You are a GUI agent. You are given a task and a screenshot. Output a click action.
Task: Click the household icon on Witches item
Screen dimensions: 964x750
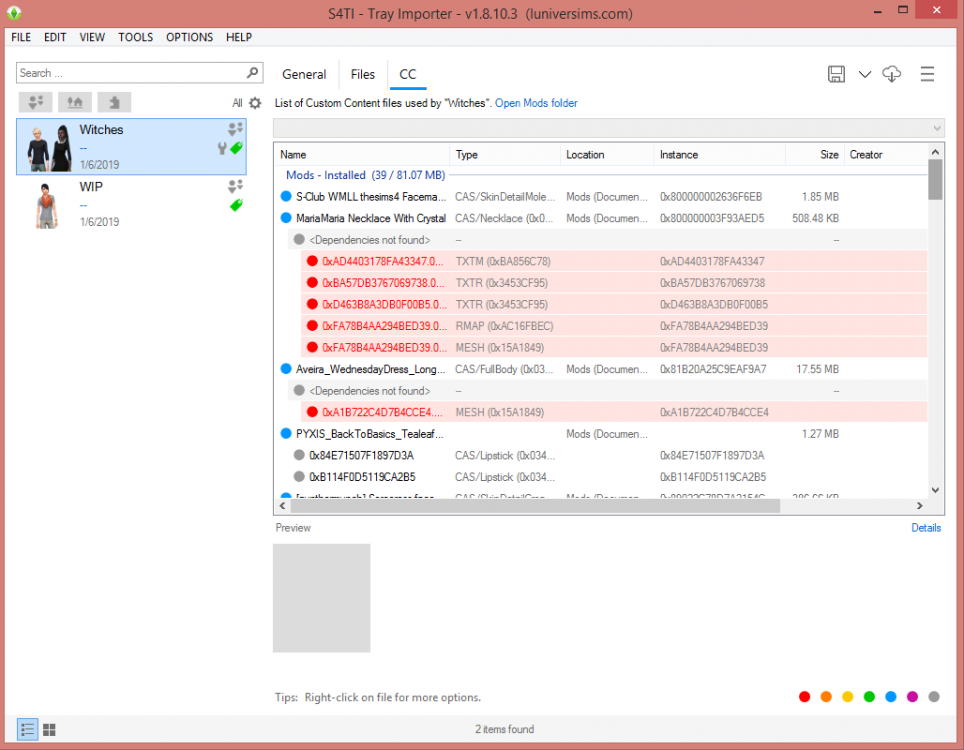(235, 128)
